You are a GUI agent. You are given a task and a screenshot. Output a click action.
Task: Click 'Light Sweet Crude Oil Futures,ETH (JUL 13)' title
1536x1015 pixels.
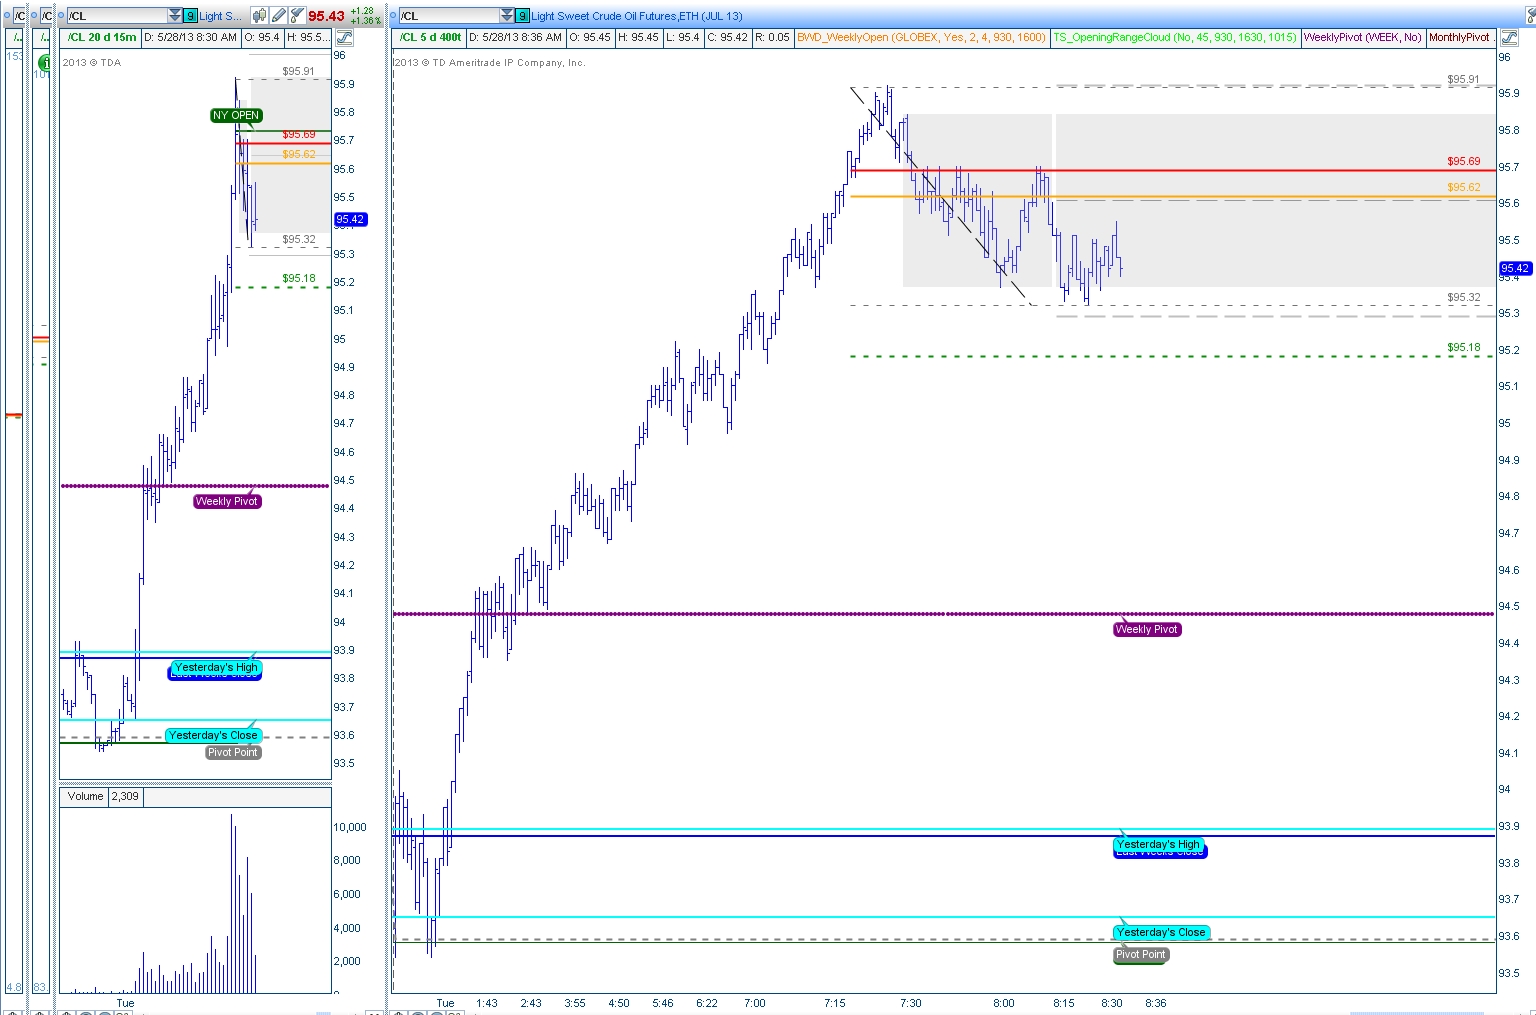tap(636, 16)
